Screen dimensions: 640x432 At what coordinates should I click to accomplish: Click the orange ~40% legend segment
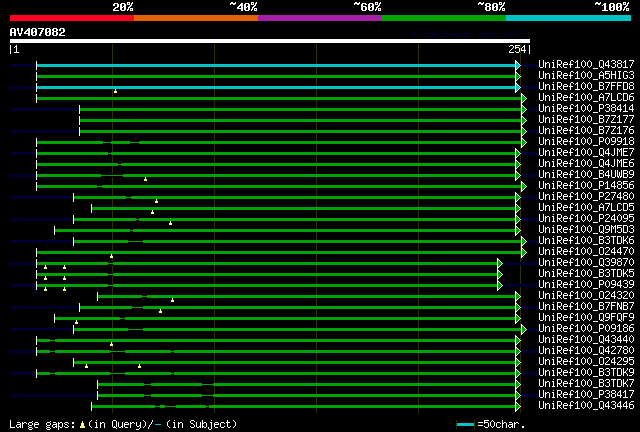196,18
